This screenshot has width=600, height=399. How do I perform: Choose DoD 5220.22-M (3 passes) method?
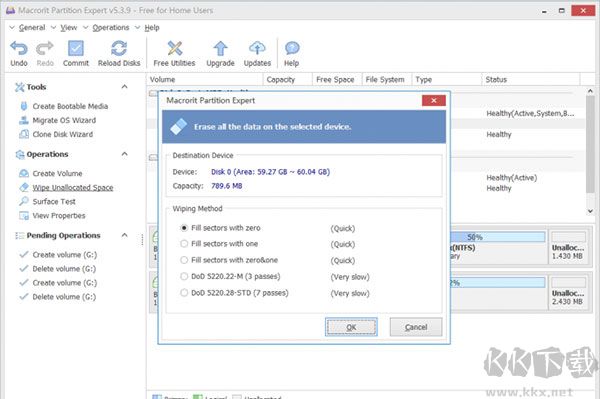(x=184, y=276)
